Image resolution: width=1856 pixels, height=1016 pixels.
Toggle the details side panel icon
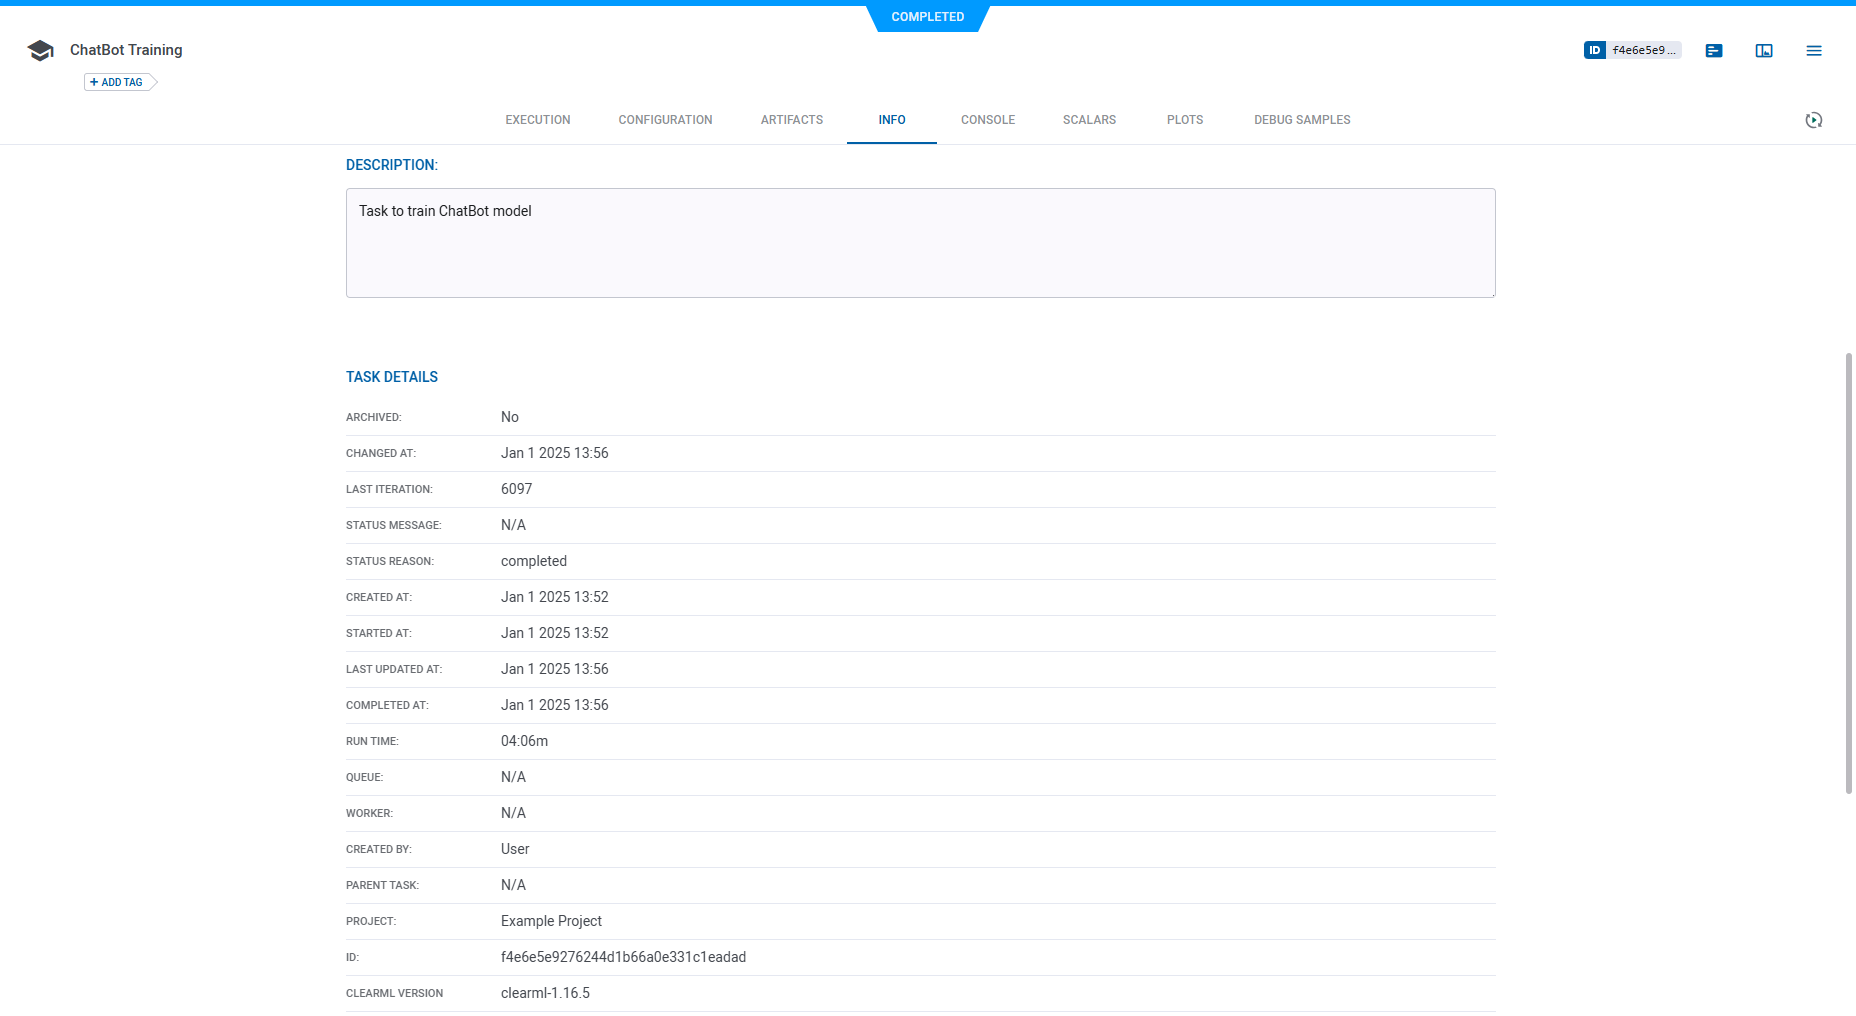pyautogui.click(x=1764, y=50)
